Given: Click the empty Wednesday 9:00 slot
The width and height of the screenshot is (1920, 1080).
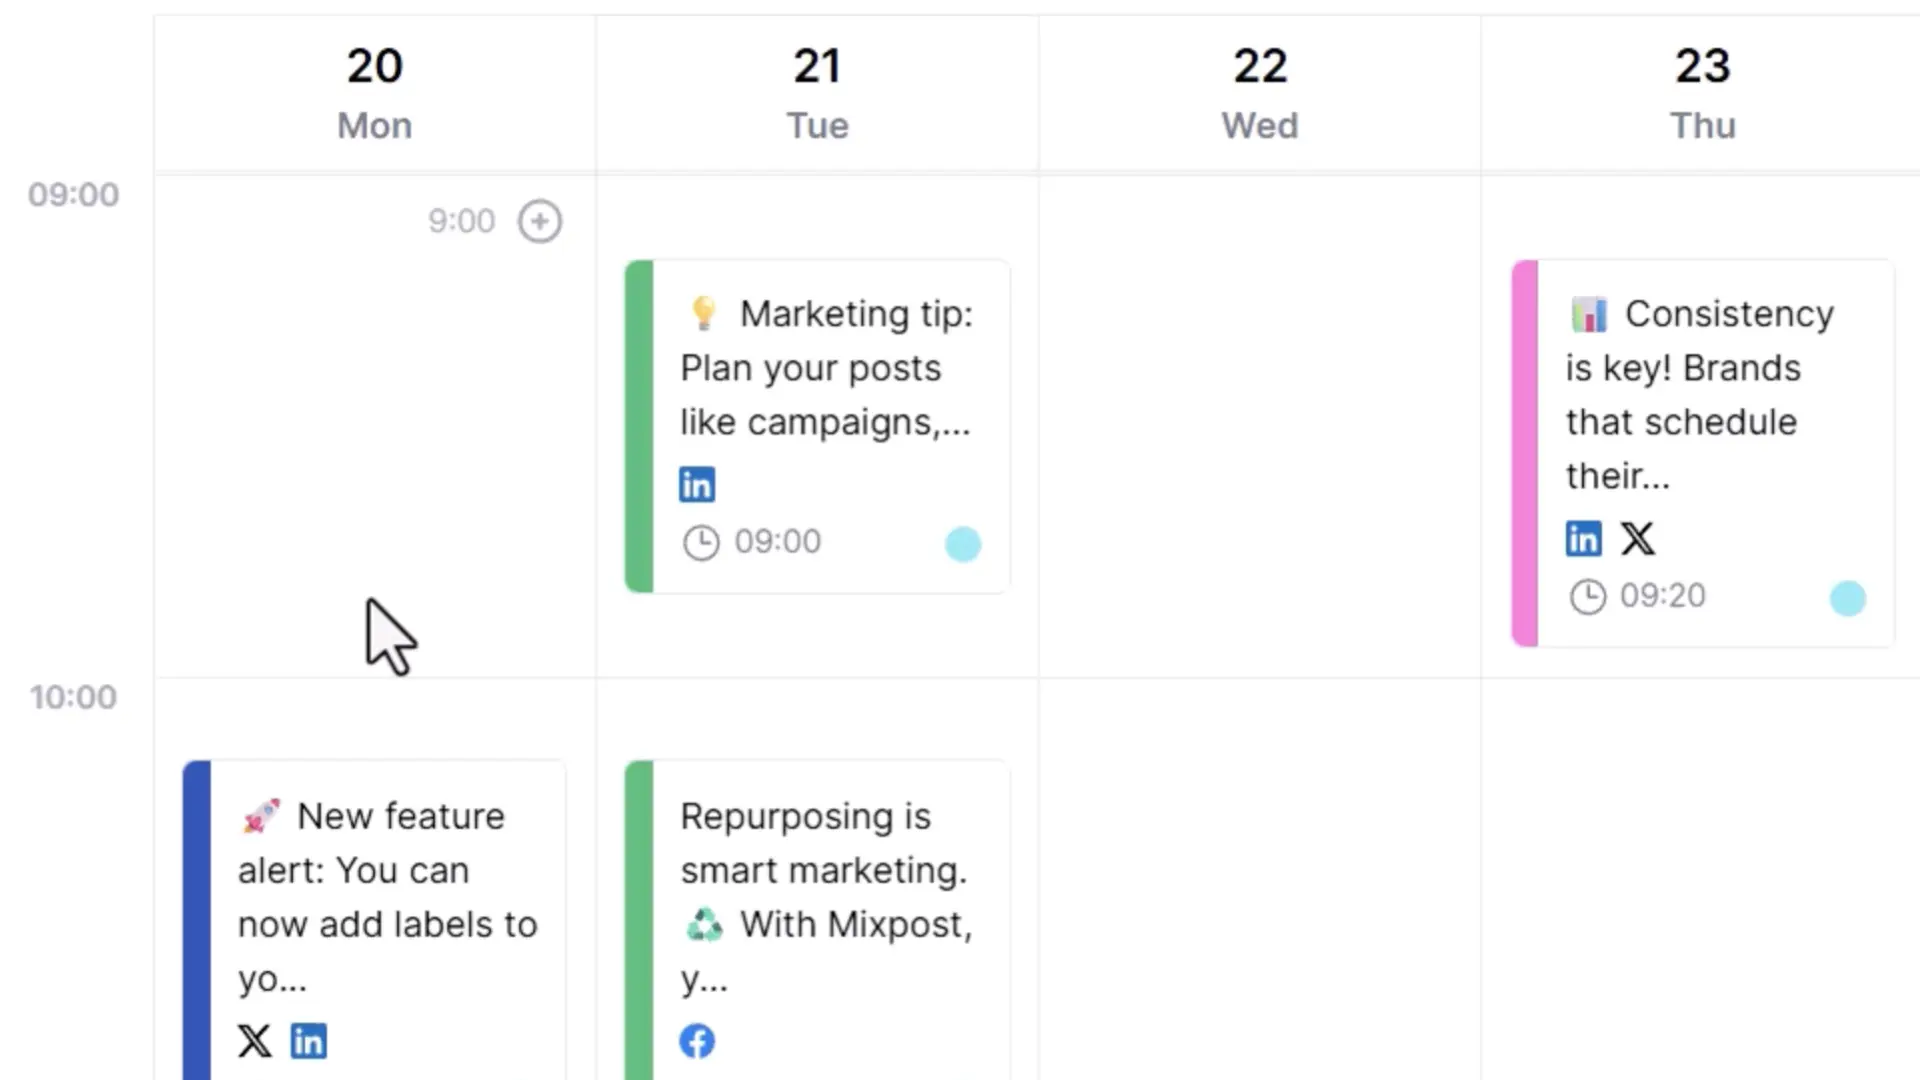Looking at the screenshot, I should (x=1259, y=420).
